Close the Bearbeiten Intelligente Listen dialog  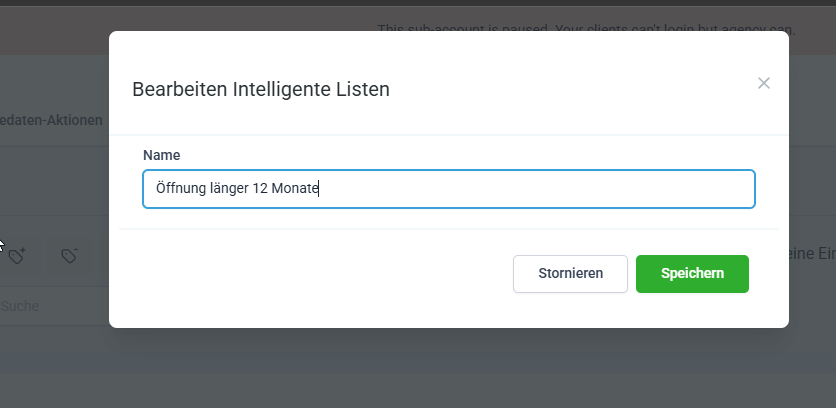764,83
